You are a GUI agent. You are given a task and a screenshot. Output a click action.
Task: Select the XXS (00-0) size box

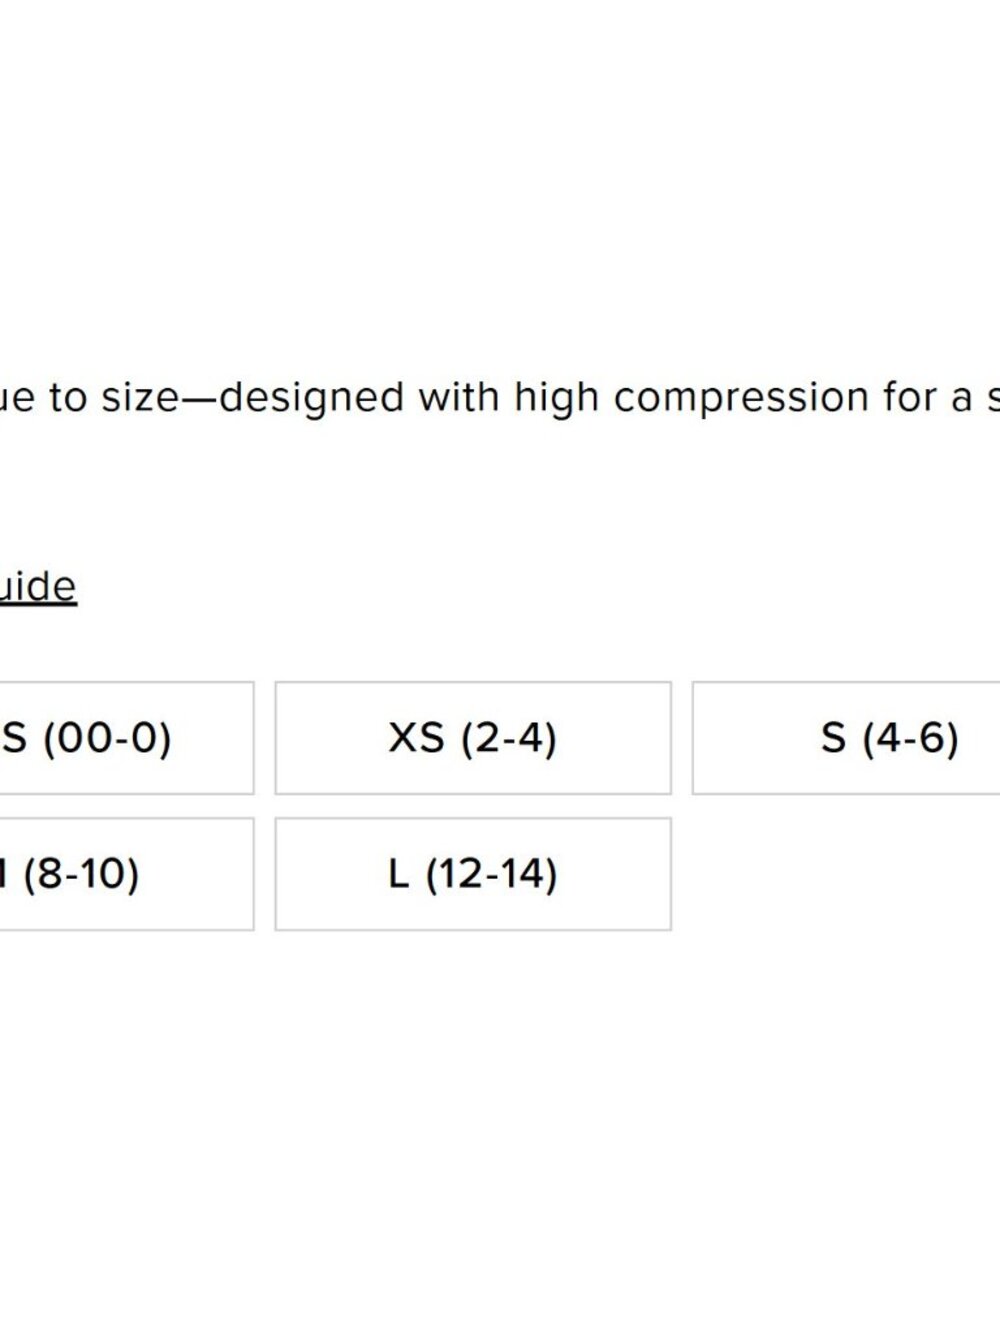point(110,738)
